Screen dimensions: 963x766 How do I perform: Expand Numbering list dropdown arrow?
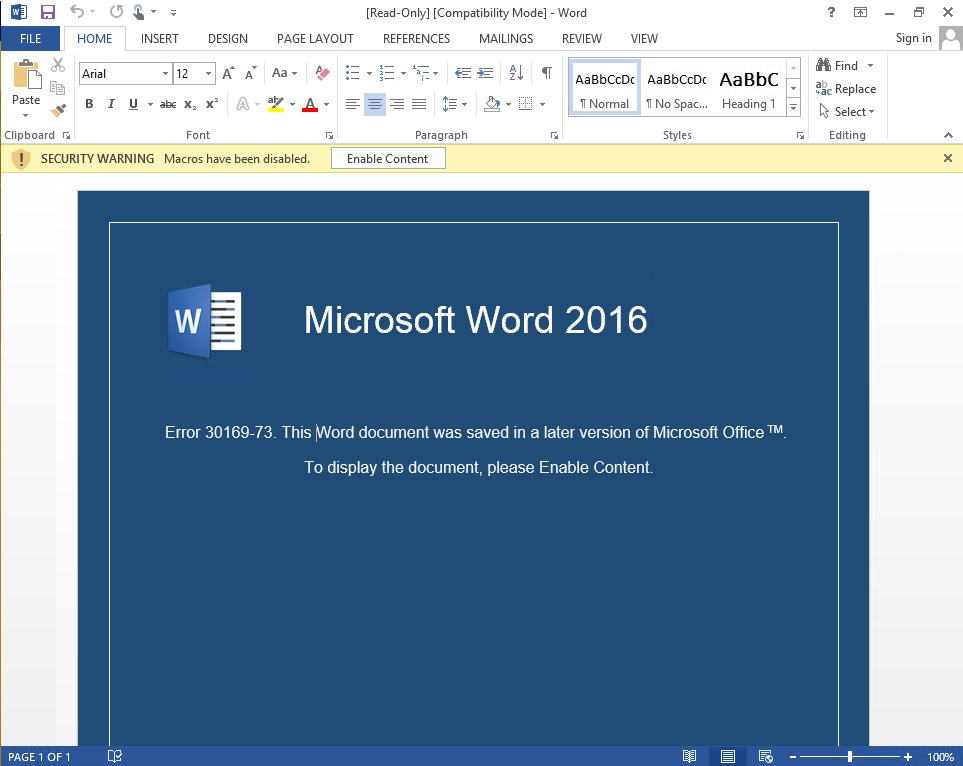404,74
